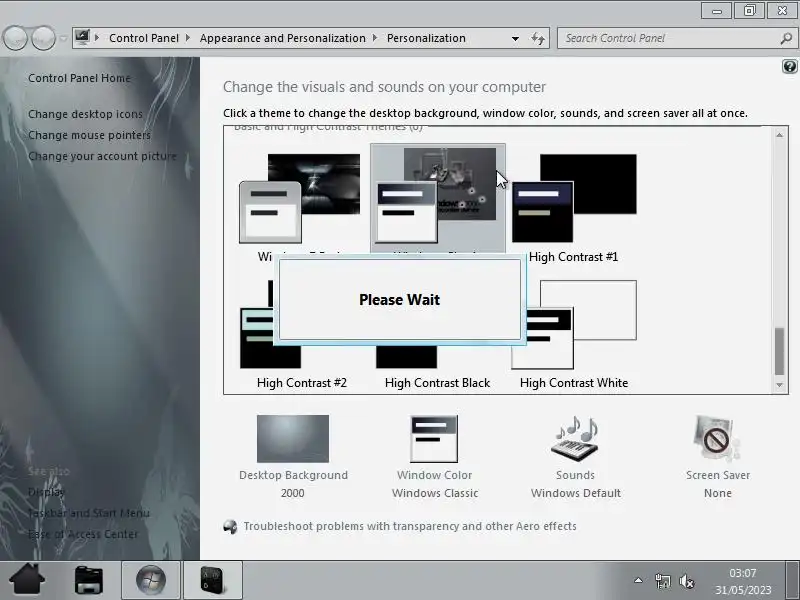The height and width of the screenshot is (600, 800).
Task: Open the recent pages dropdown arrow
Action: coord(63,38)
